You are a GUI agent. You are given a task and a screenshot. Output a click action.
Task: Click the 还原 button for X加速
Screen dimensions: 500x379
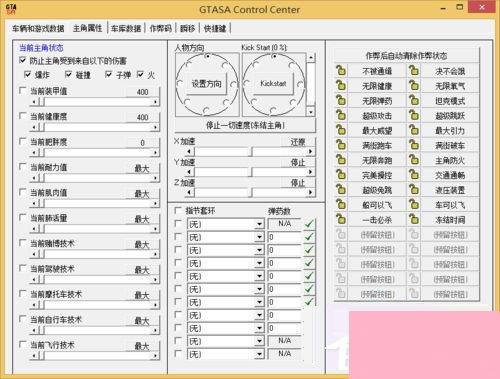click(298, 142)
